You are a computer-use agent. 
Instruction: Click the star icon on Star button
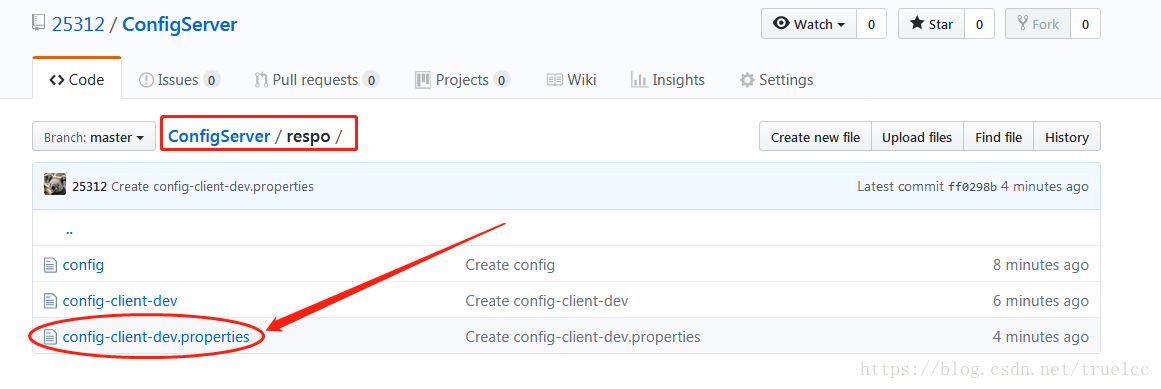917,24
